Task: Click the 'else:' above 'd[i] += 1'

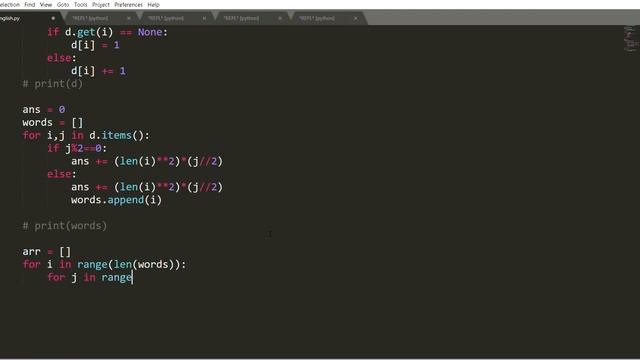Action: click(62, 58)
